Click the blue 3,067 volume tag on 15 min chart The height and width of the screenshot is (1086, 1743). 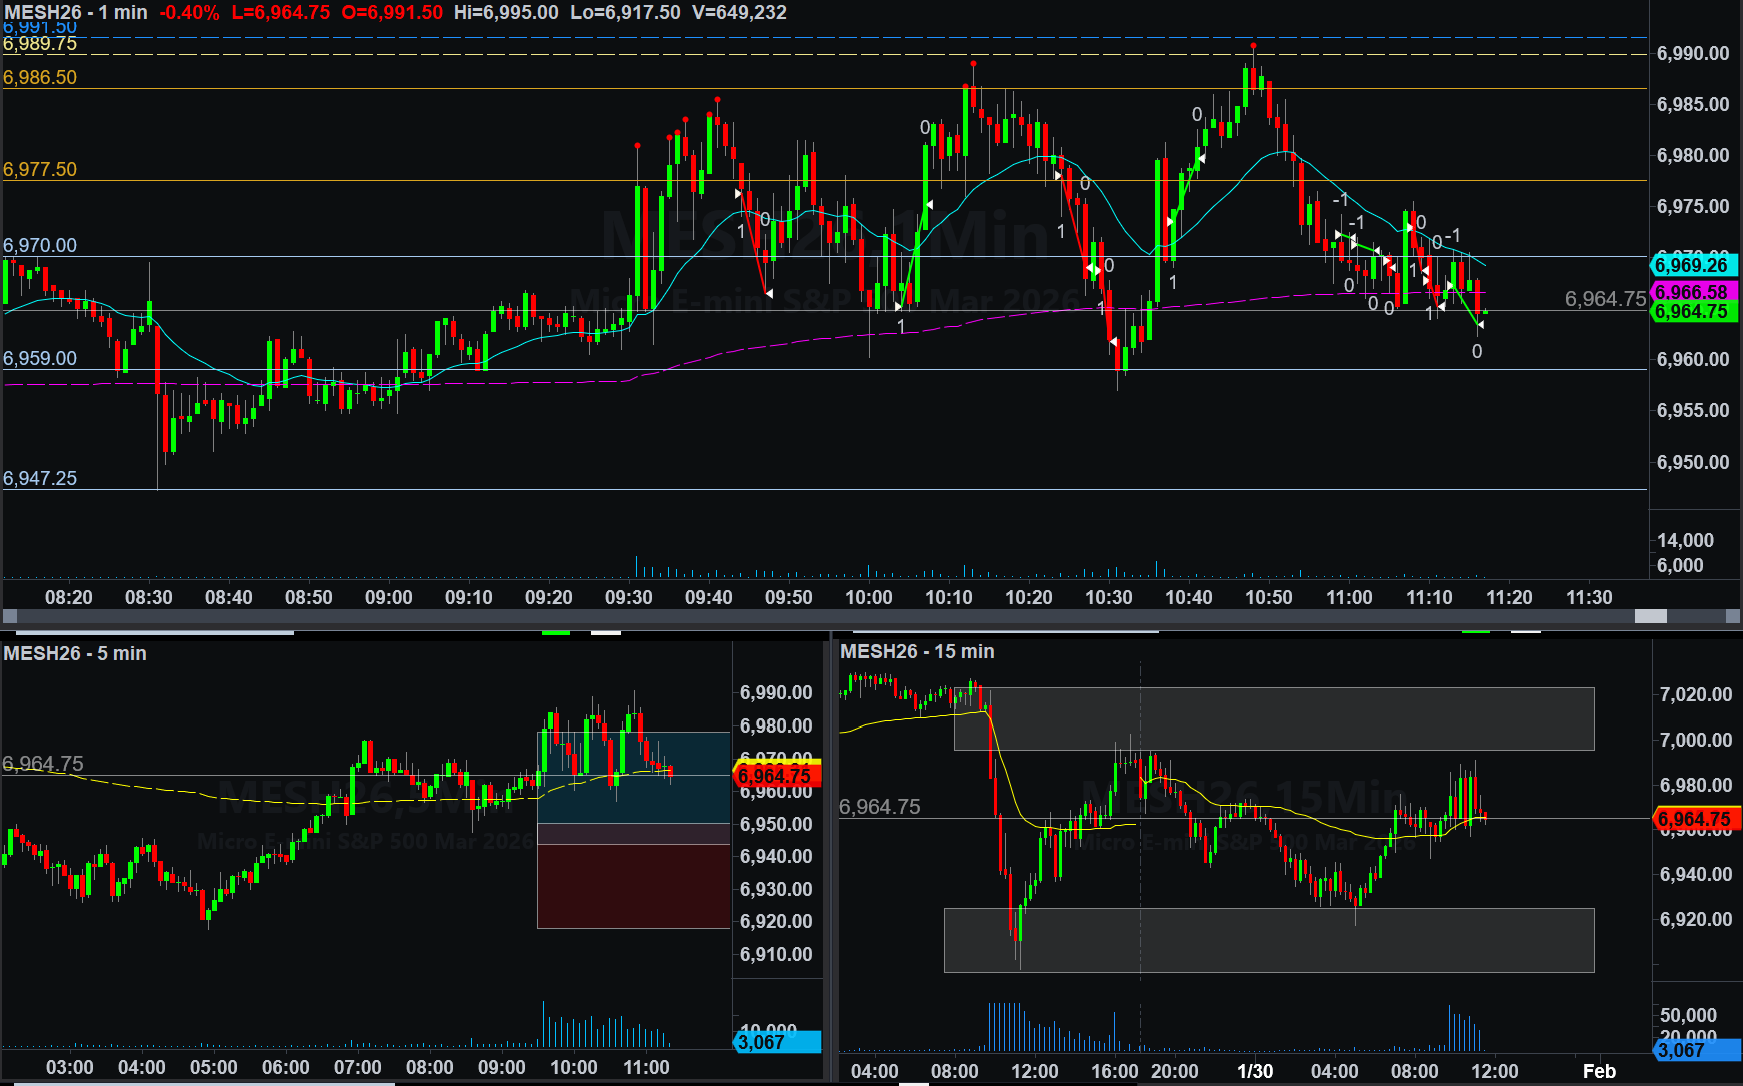click(1696, 1050)
